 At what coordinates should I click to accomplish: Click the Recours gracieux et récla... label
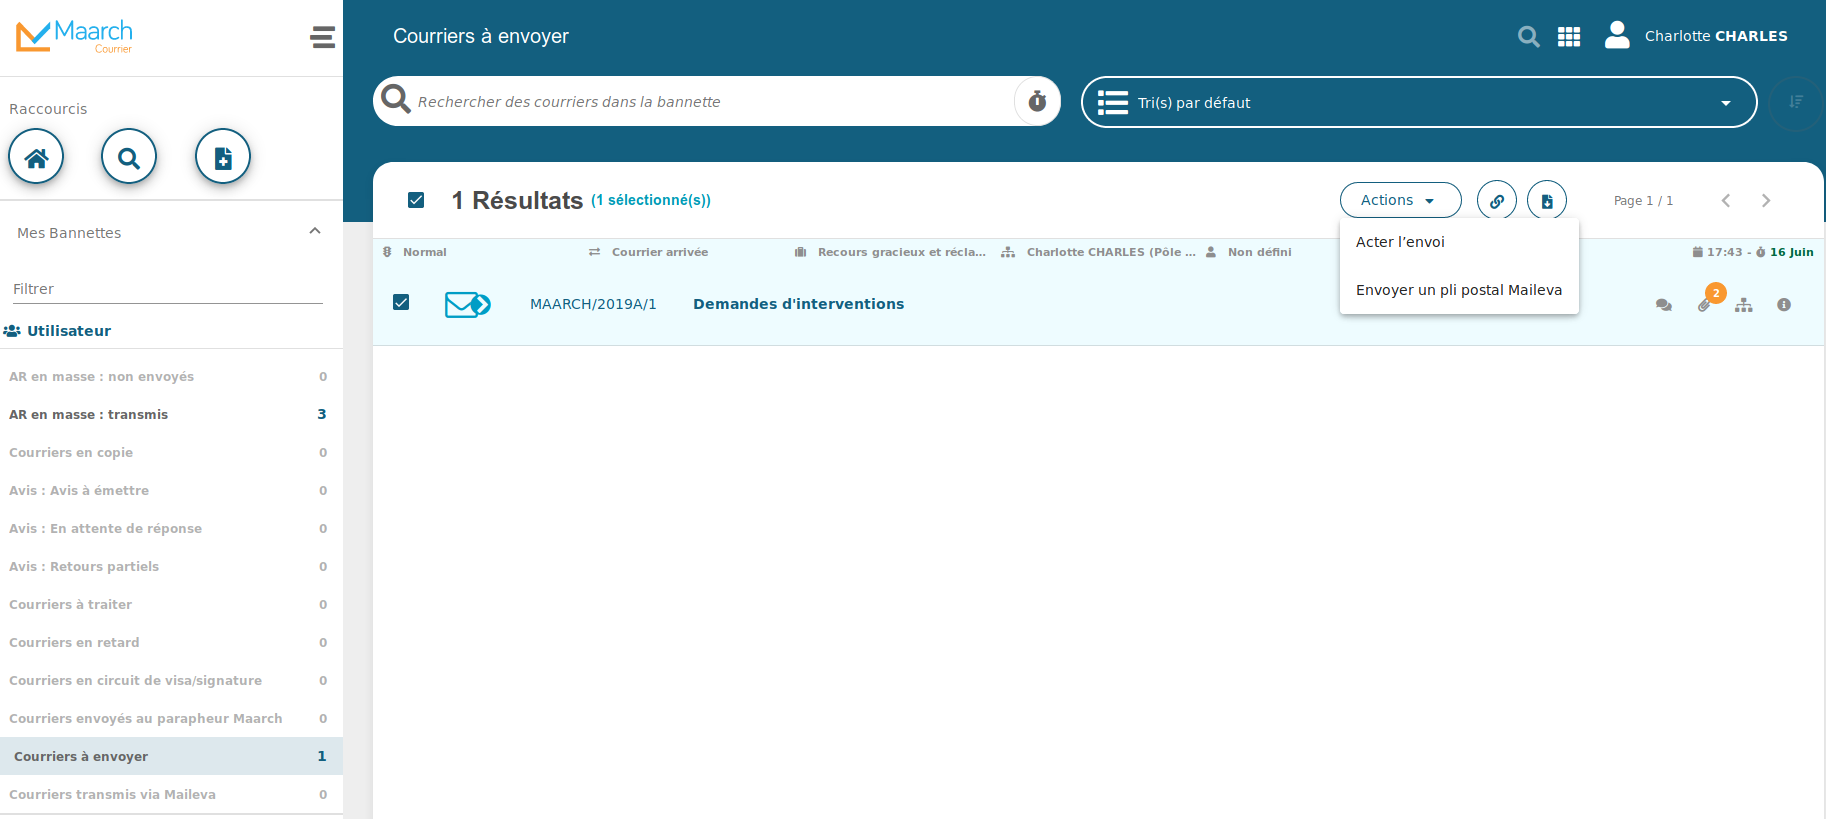click(x=901, y=252)
